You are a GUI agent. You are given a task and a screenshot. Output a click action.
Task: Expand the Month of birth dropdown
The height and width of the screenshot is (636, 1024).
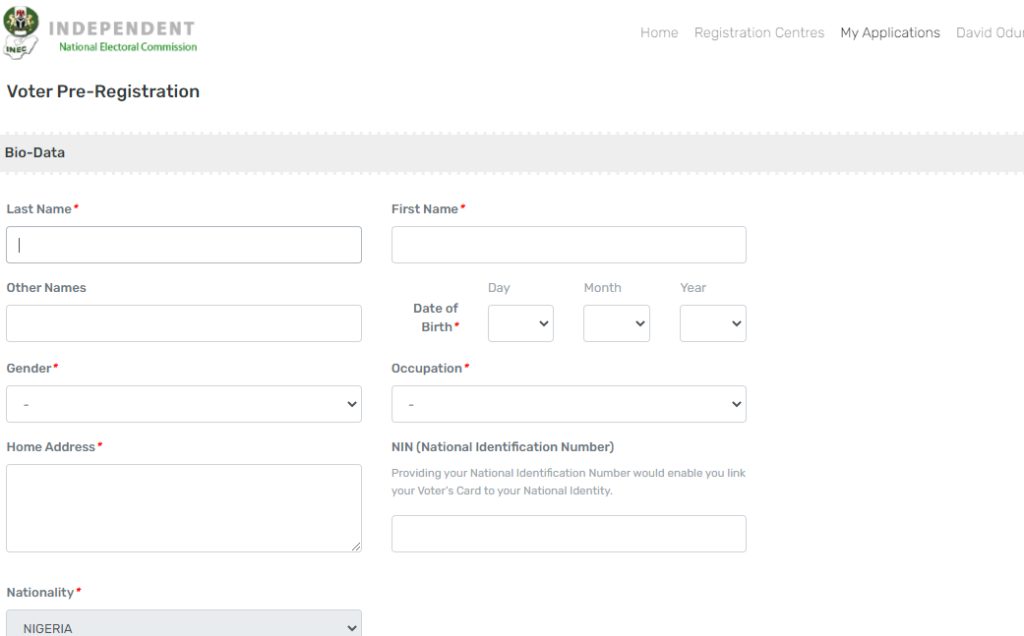pyautogui.click(x=616, y=324)
